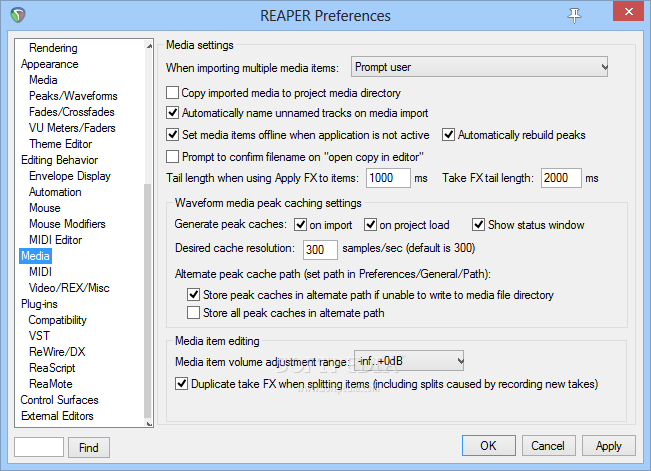Open the importing multiple media items dropdown
This screenshot has height=471, width=651.
tap(479, 67)
